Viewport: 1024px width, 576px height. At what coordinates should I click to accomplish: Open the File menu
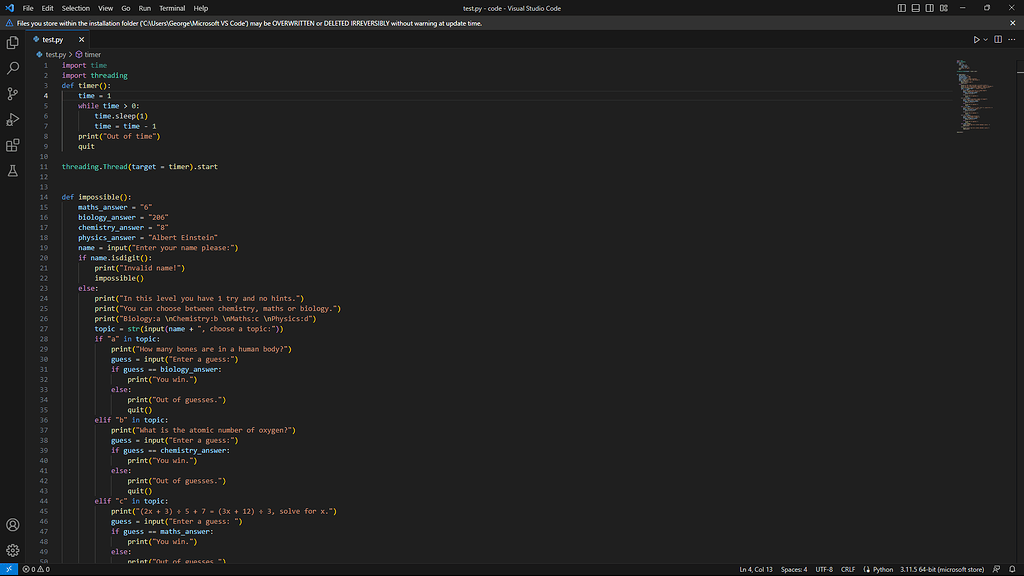pyautogui.click(x=28, y=8)
